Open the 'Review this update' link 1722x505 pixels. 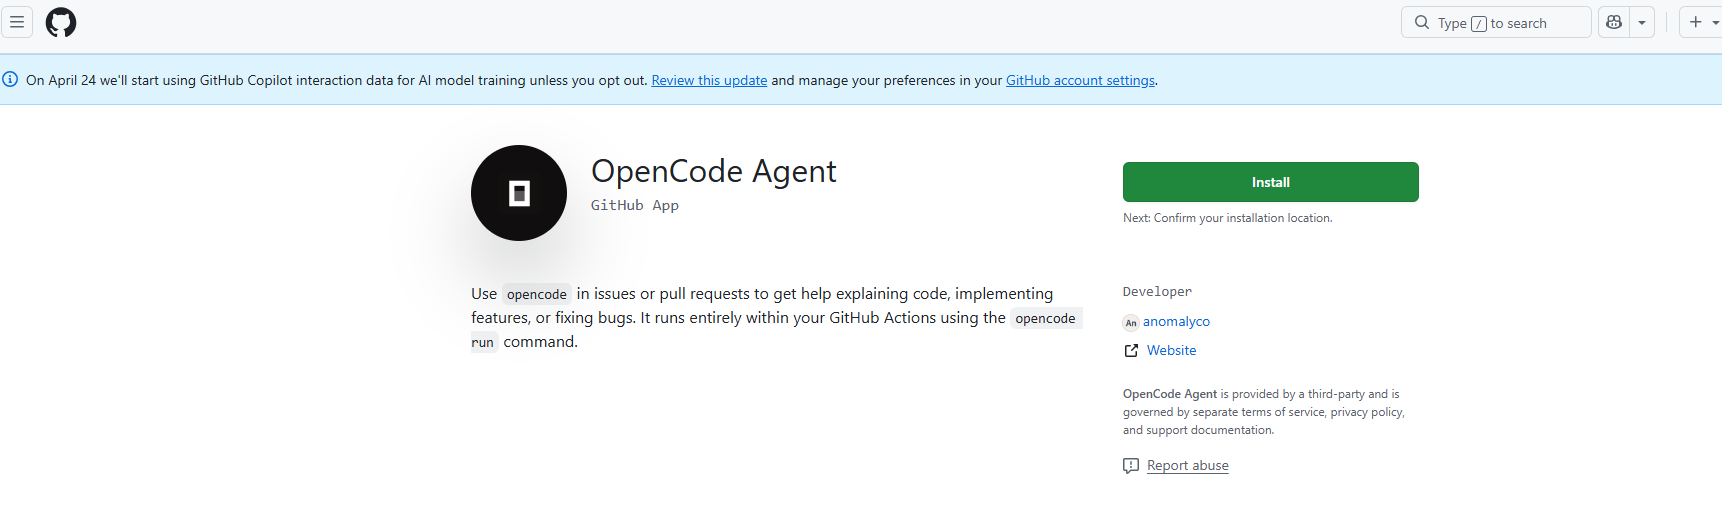(709, 80)
